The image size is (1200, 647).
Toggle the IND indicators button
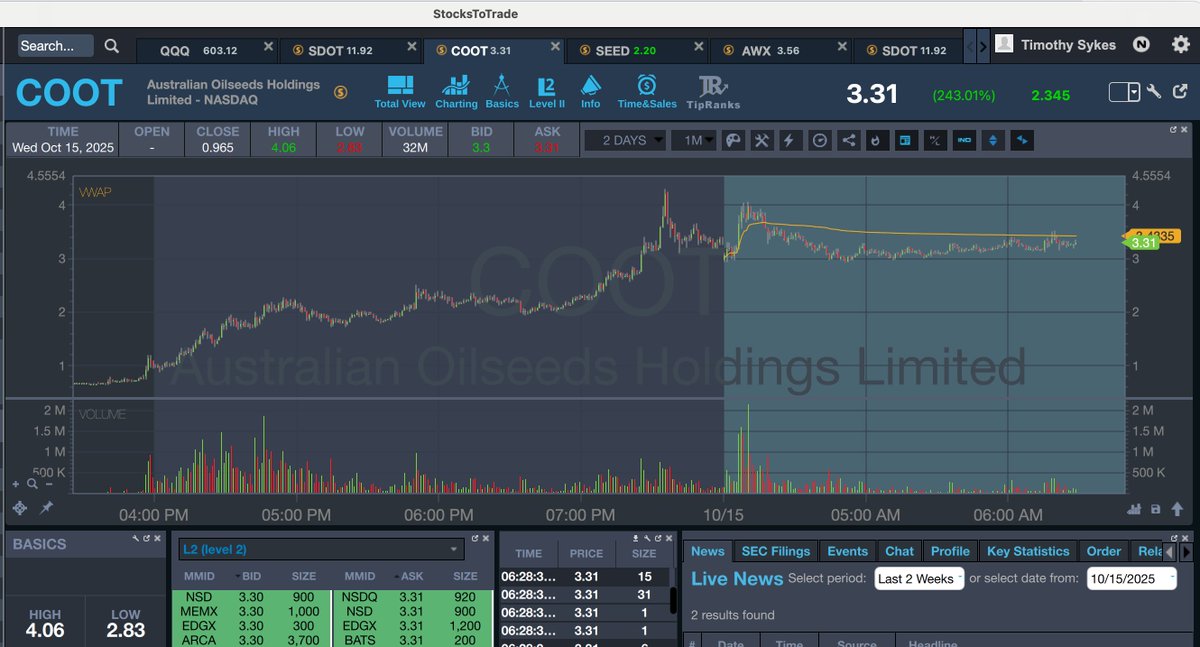point(964,141)
